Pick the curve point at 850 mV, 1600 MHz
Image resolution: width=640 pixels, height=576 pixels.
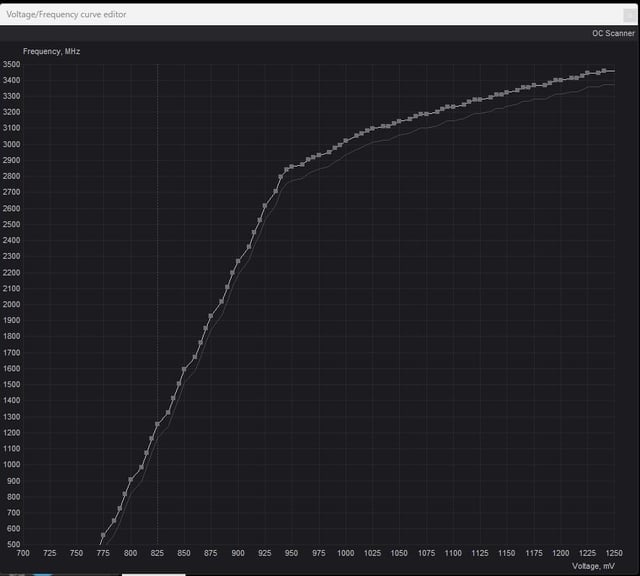(184, 369)
